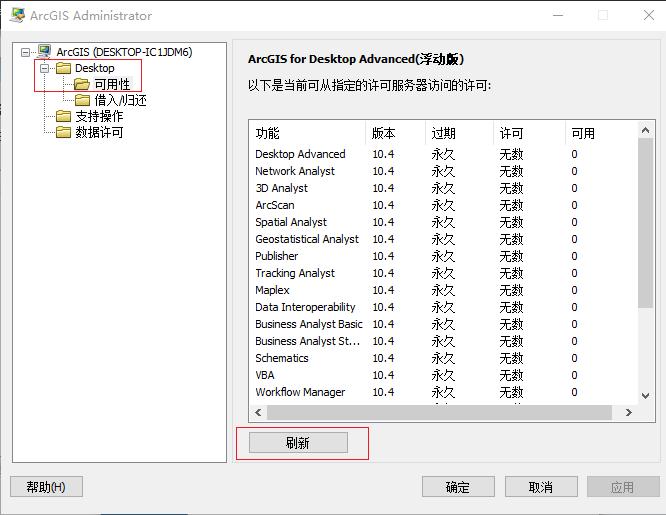Sort by the 可用 column header
The image size is (666, 515).
coord(601,133)
